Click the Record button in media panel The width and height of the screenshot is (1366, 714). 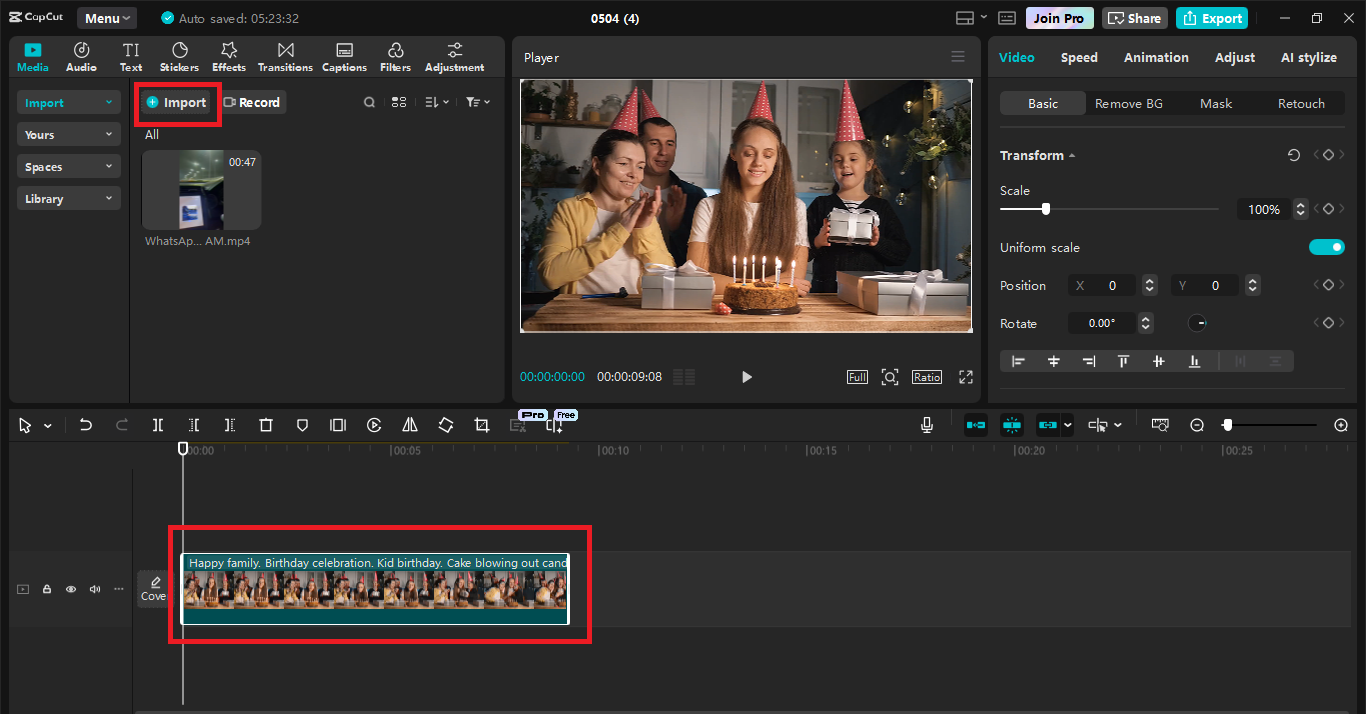pyautogui.click(x=252, y=102)
